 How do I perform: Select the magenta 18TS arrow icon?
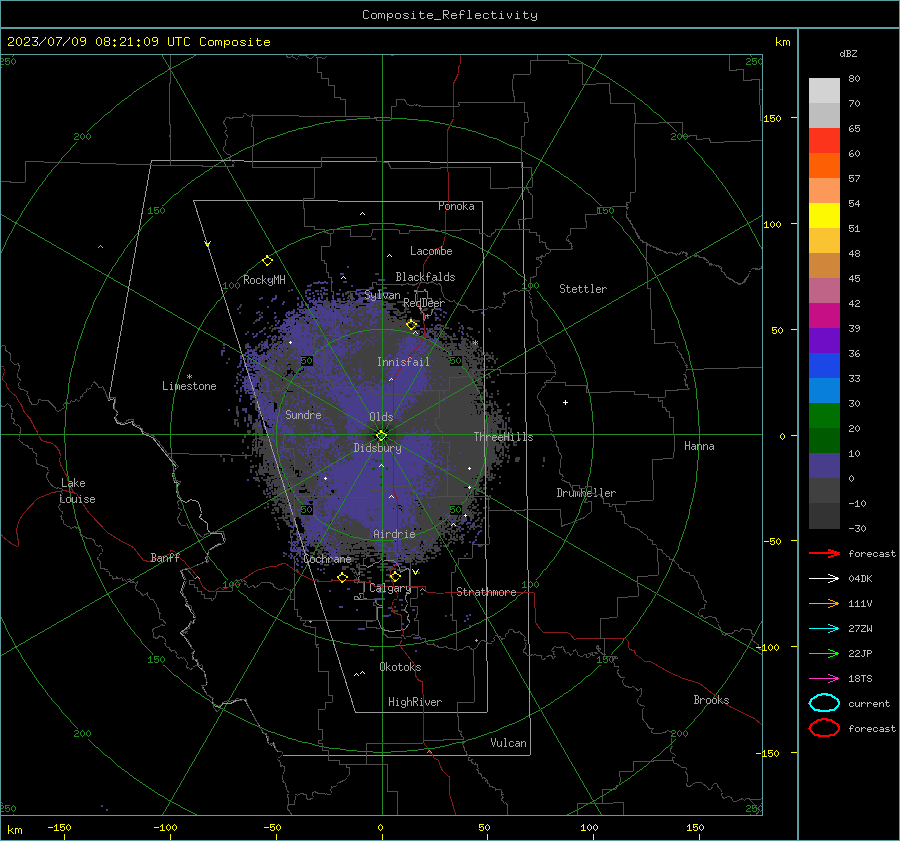click(x=824, y=679)
